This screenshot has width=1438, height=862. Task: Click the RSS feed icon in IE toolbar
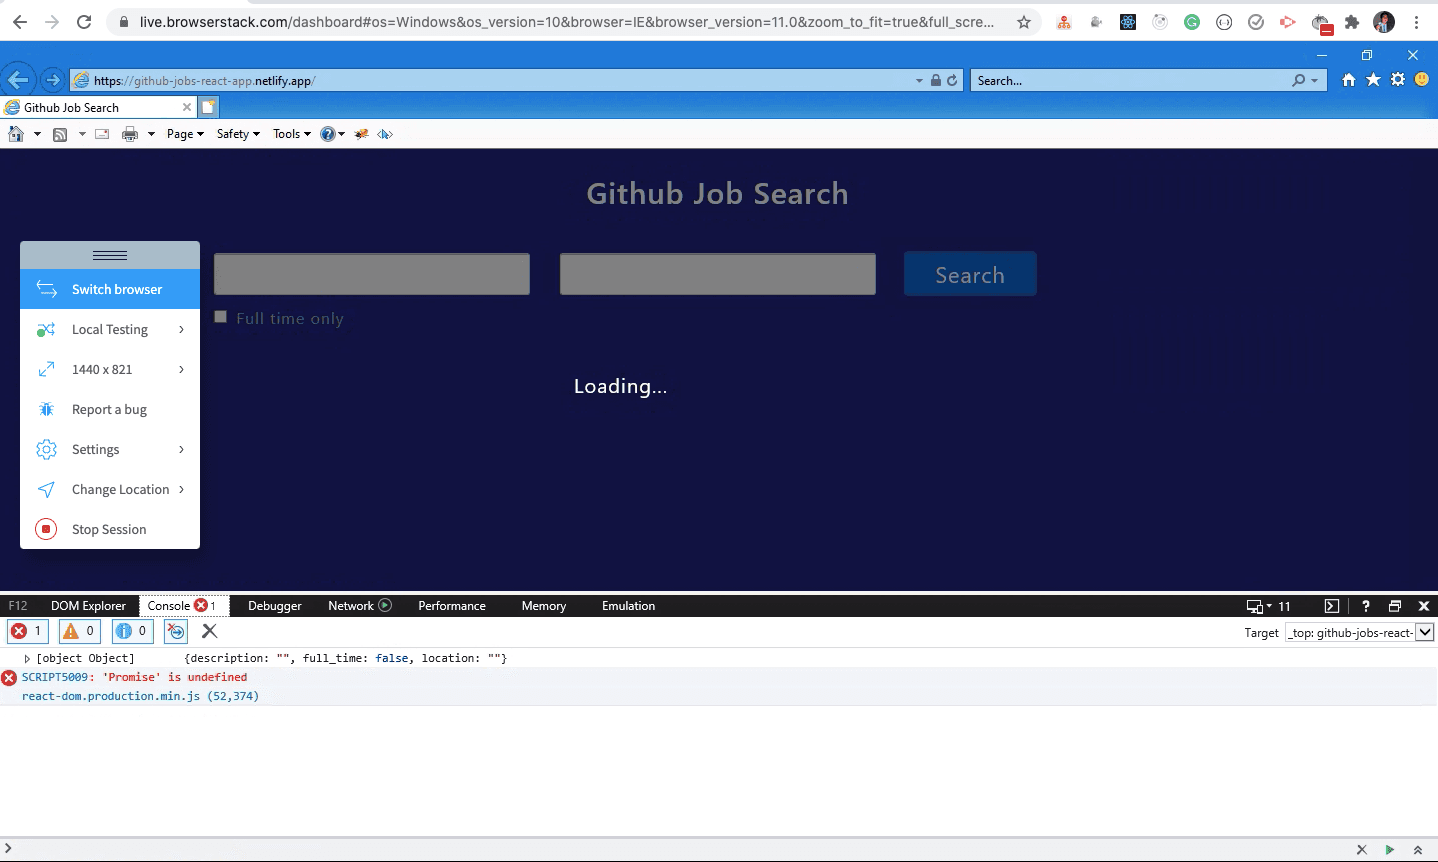pos(61,133)
